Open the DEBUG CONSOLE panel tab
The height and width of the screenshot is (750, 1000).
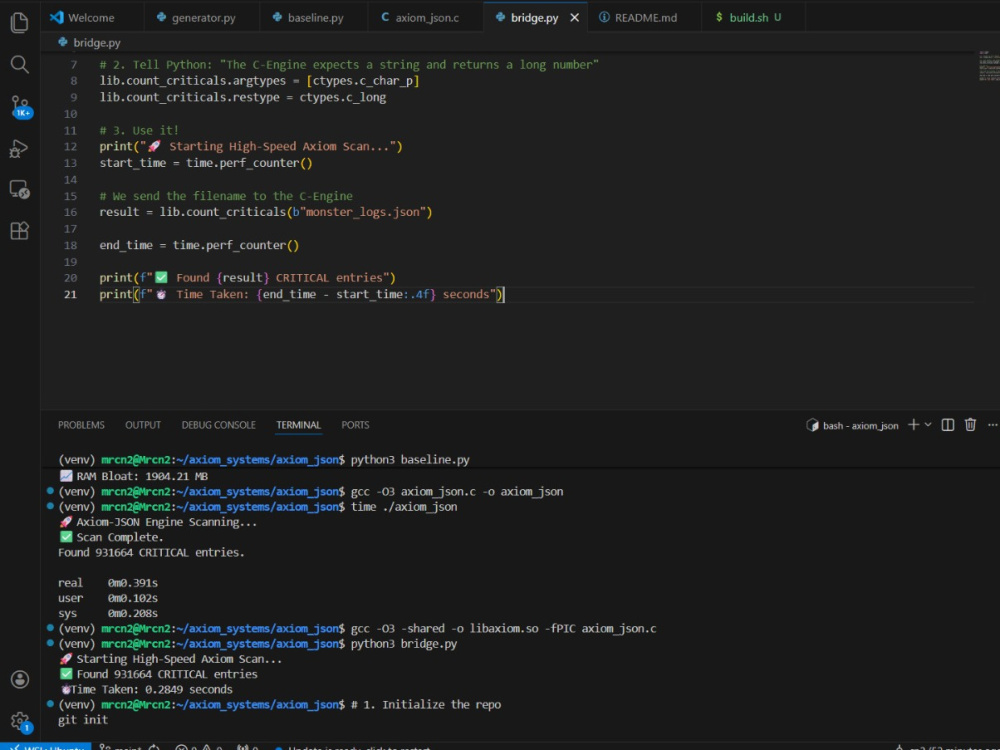(x=218, y=425)
